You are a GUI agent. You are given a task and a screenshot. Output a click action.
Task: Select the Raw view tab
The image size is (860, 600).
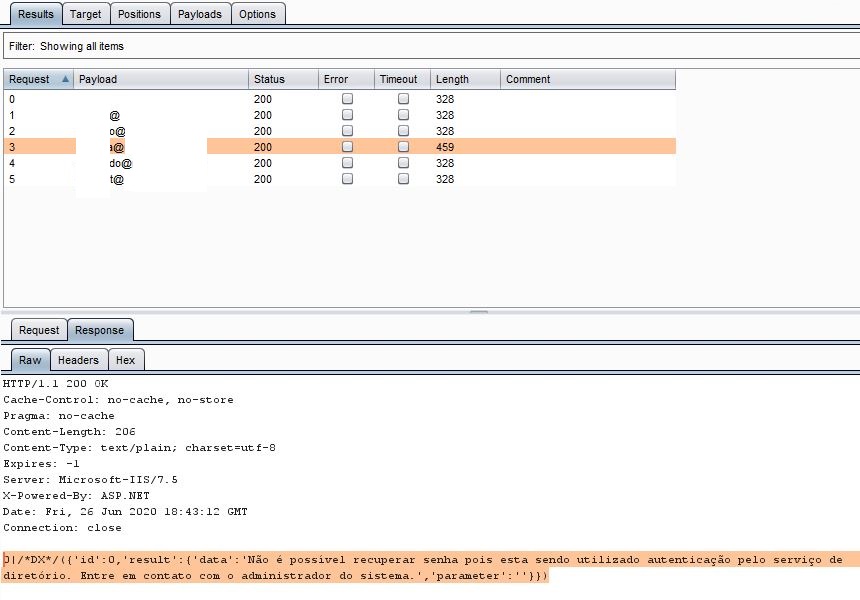click(30, 360)
